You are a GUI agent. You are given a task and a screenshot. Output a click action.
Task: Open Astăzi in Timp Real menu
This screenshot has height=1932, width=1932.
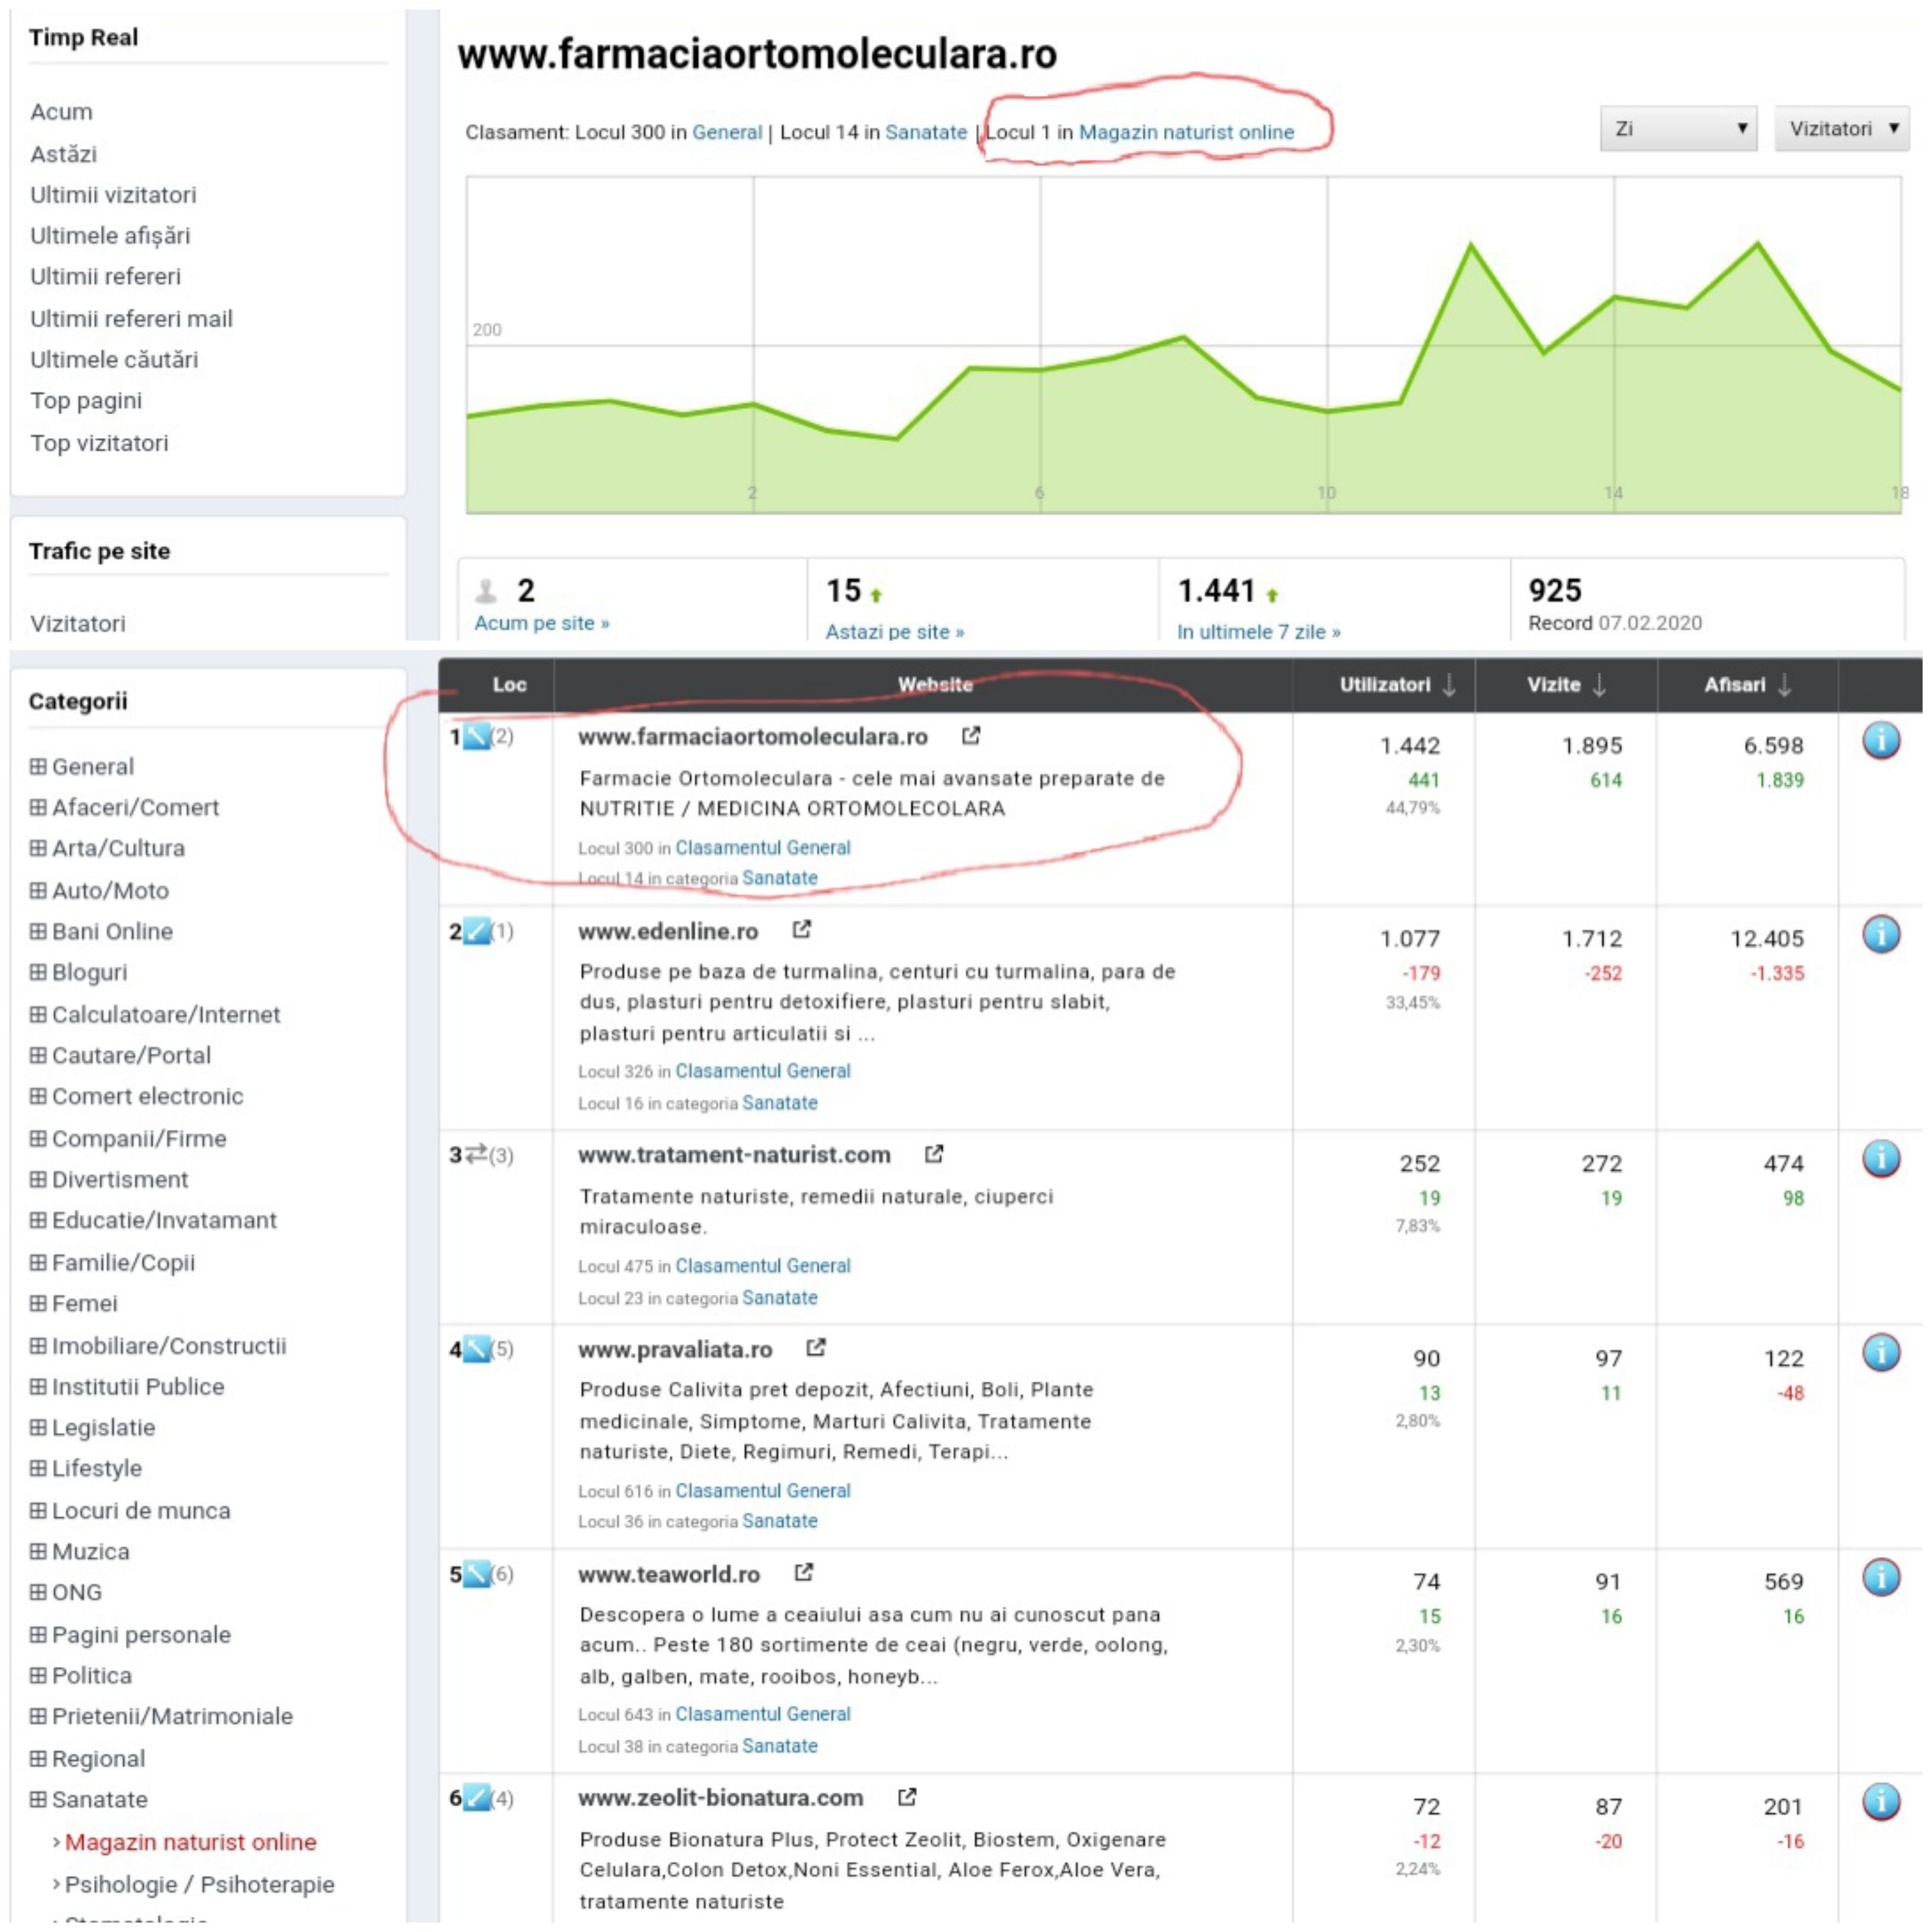point(63,154)
